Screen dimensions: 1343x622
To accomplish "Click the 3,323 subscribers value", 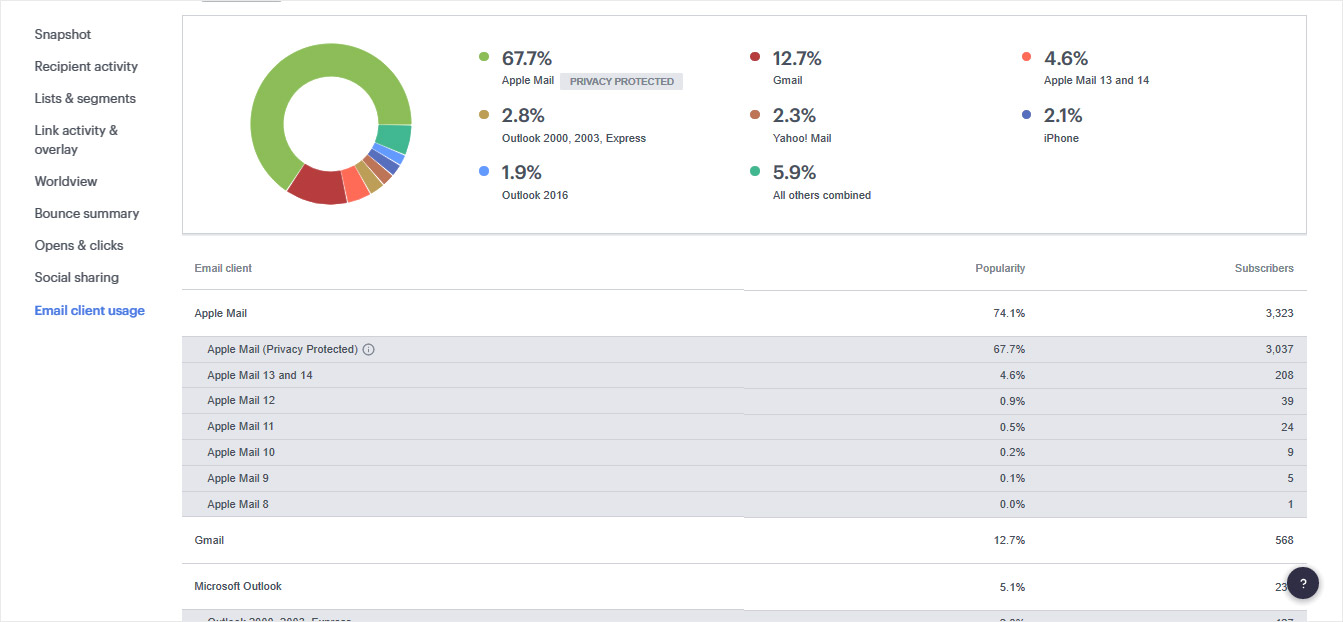I will point(1278,313).
